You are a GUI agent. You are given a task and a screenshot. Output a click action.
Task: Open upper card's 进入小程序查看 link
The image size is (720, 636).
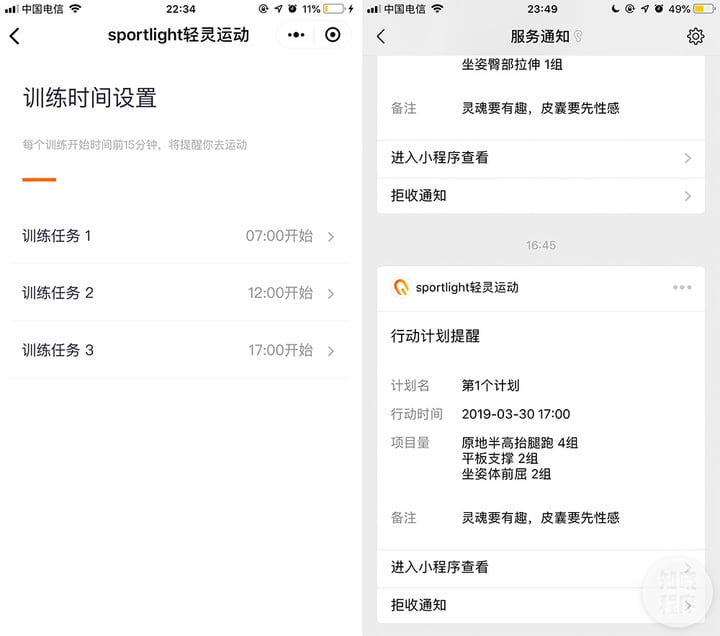[x=540, y=158]
